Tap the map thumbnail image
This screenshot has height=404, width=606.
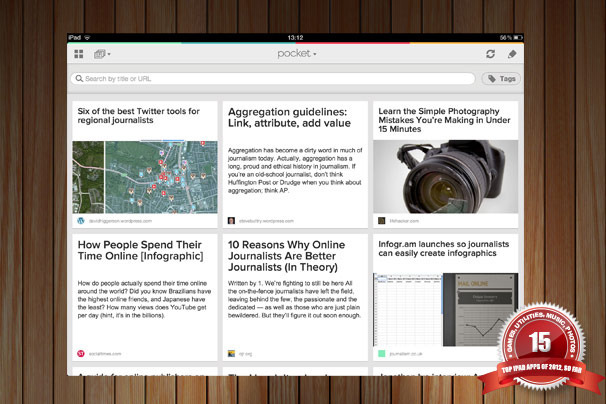point(145,177)
